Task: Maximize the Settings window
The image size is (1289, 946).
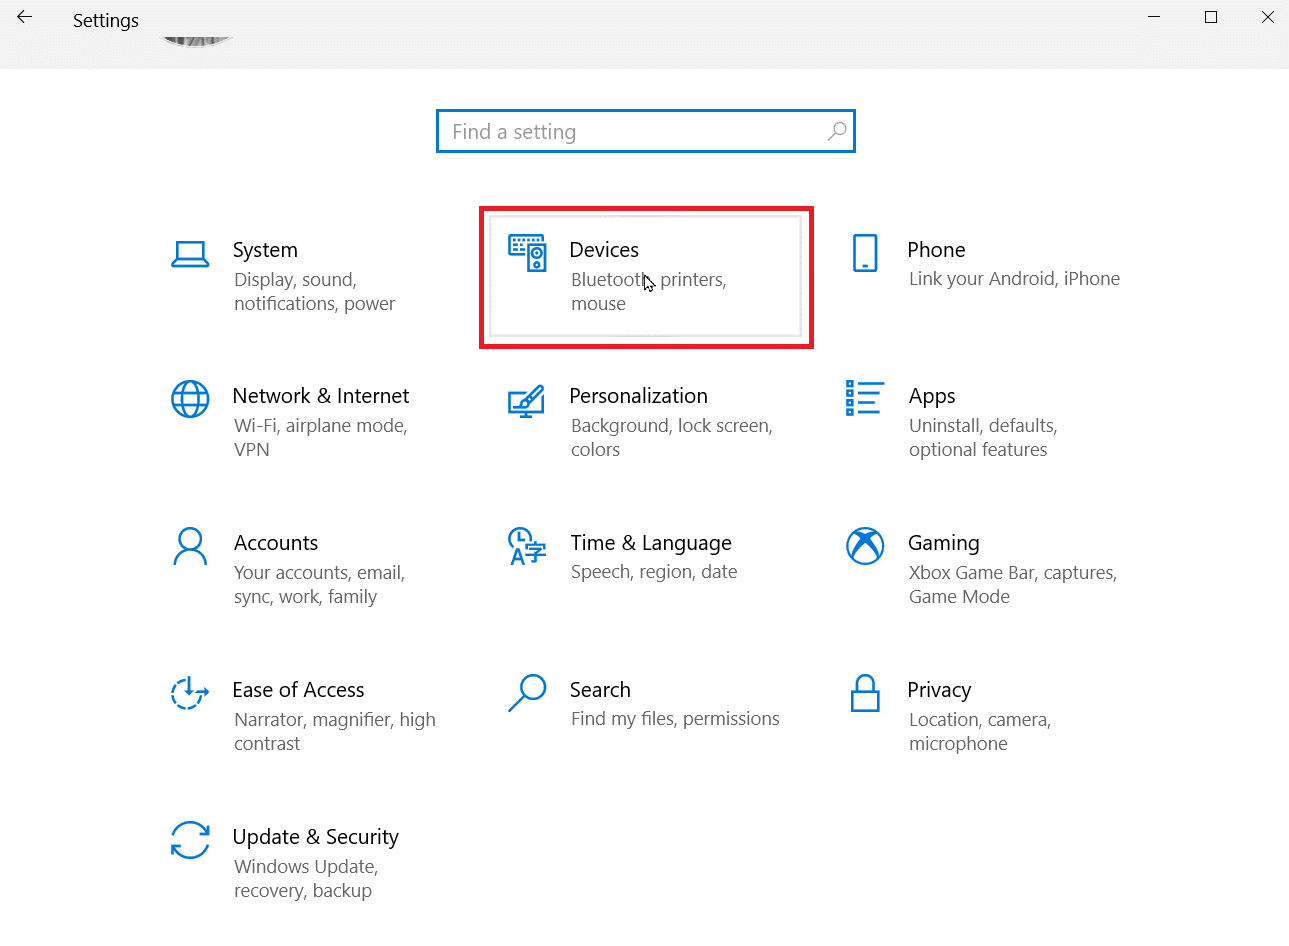Action: click(1211, 17)
